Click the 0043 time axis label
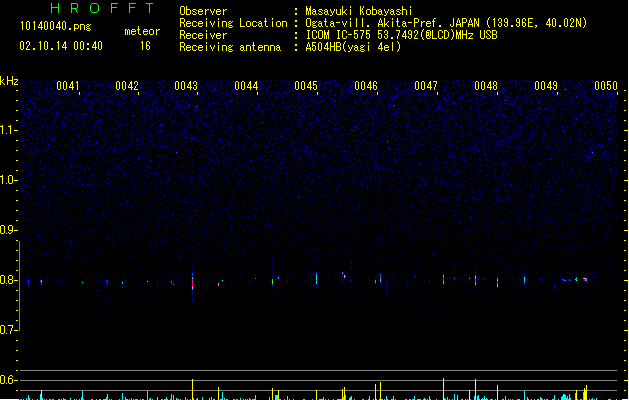 click(x=186, y=86)
